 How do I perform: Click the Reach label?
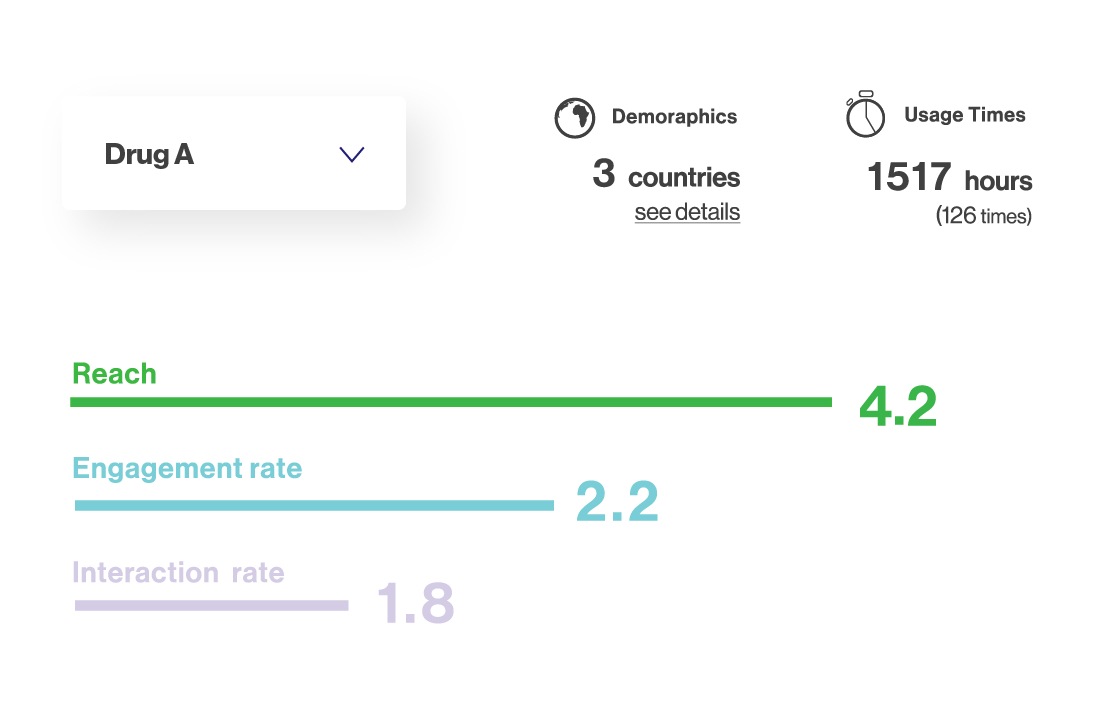coord(114,374)
